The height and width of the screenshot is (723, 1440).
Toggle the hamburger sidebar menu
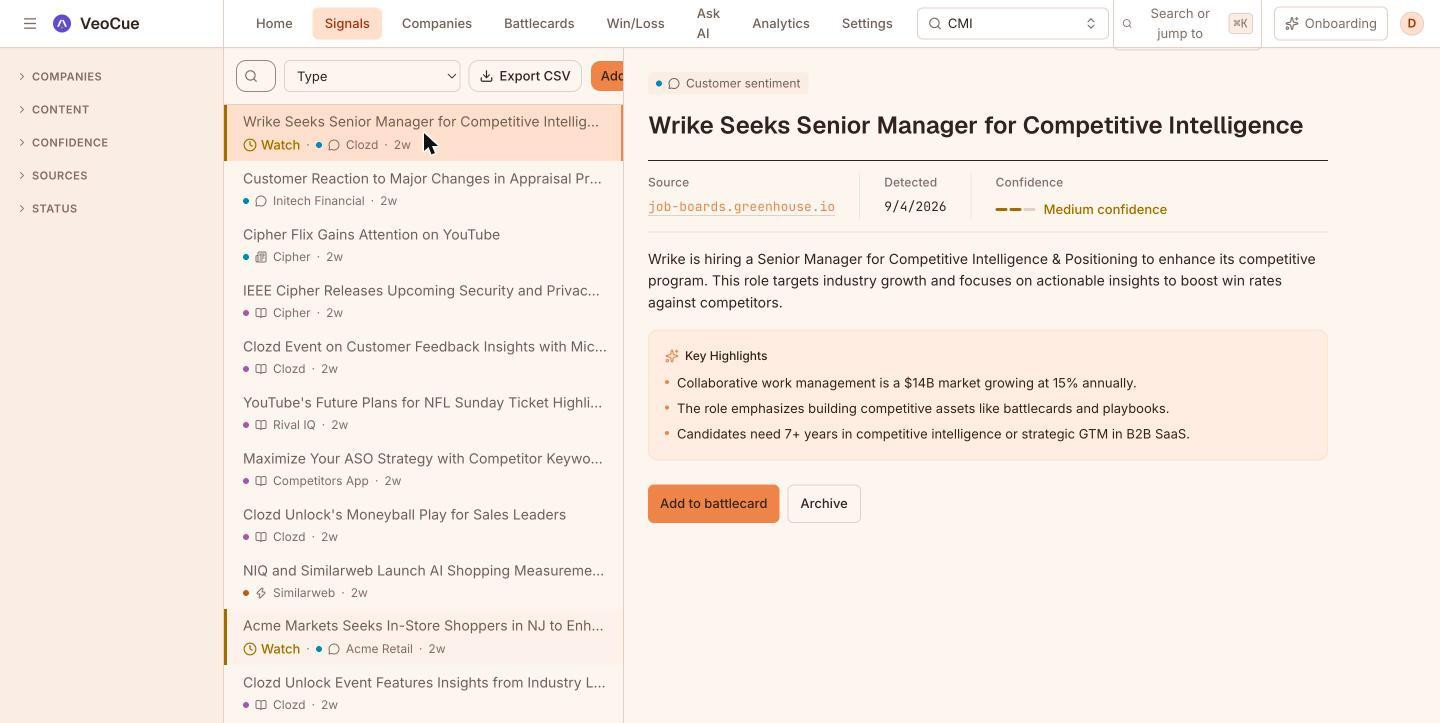pyautogui.click(x=30, y=23)
